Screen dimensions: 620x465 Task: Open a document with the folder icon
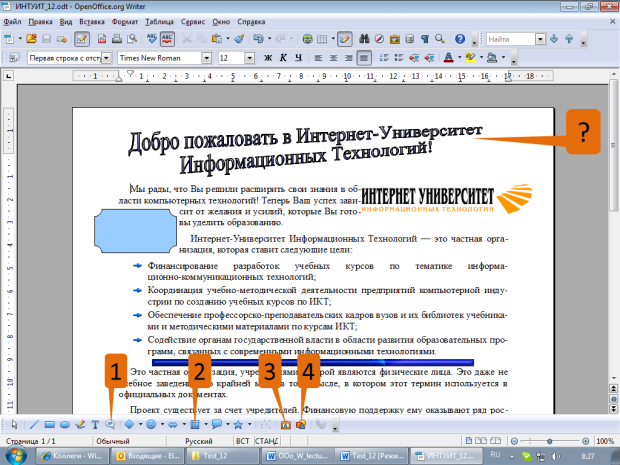31,39
